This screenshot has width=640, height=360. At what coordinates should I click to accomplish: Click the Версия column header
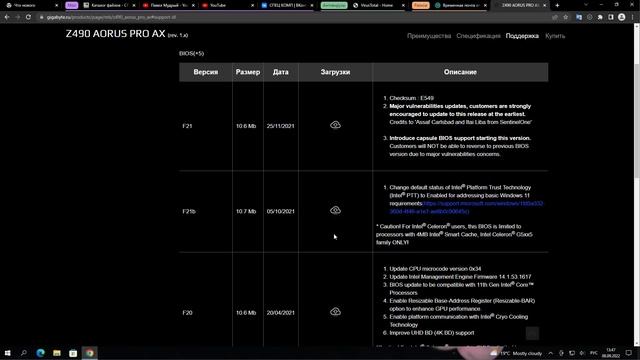click(206, 72)
